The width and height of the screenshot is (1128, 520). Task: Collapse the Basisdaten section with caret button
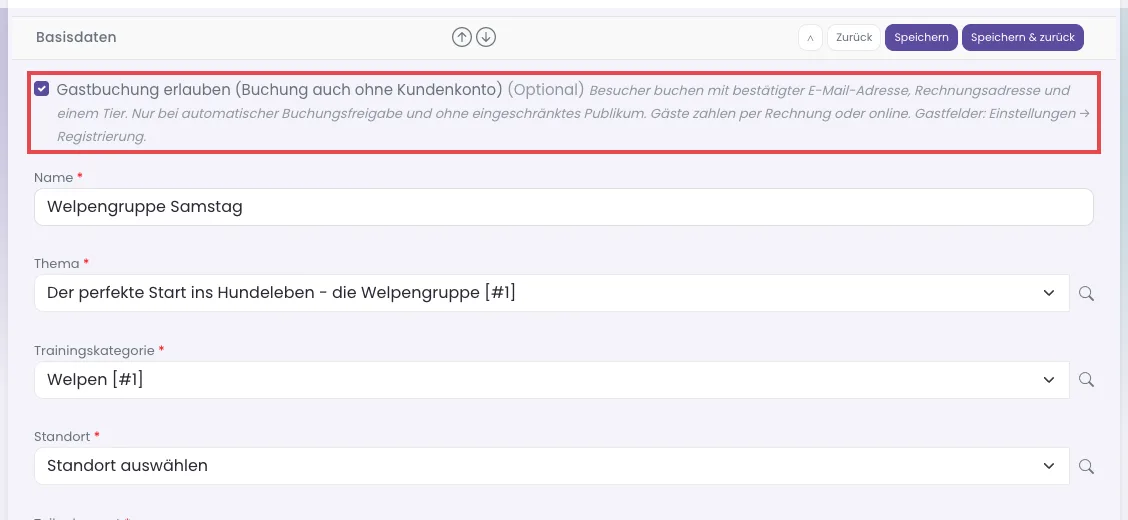810,38
